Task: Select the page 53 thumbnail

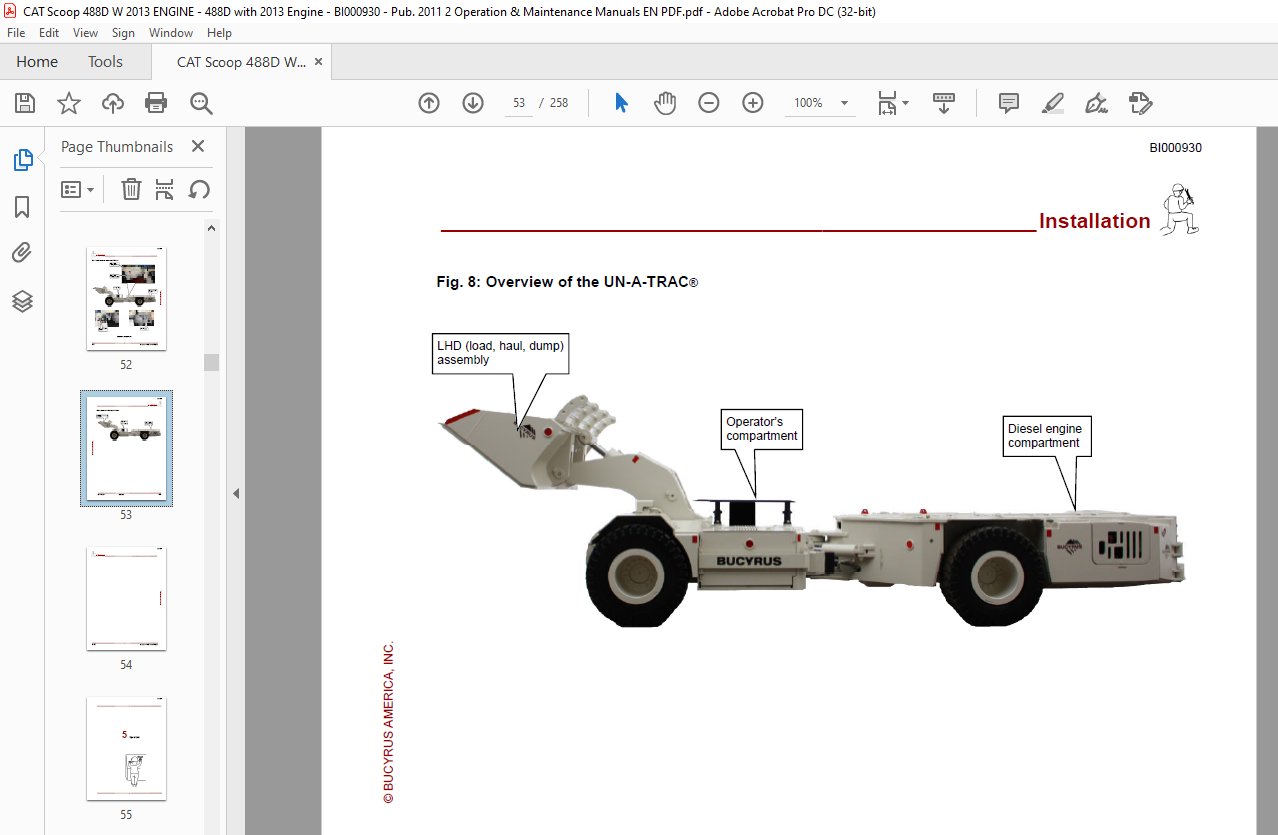Action: pos(126,448)
